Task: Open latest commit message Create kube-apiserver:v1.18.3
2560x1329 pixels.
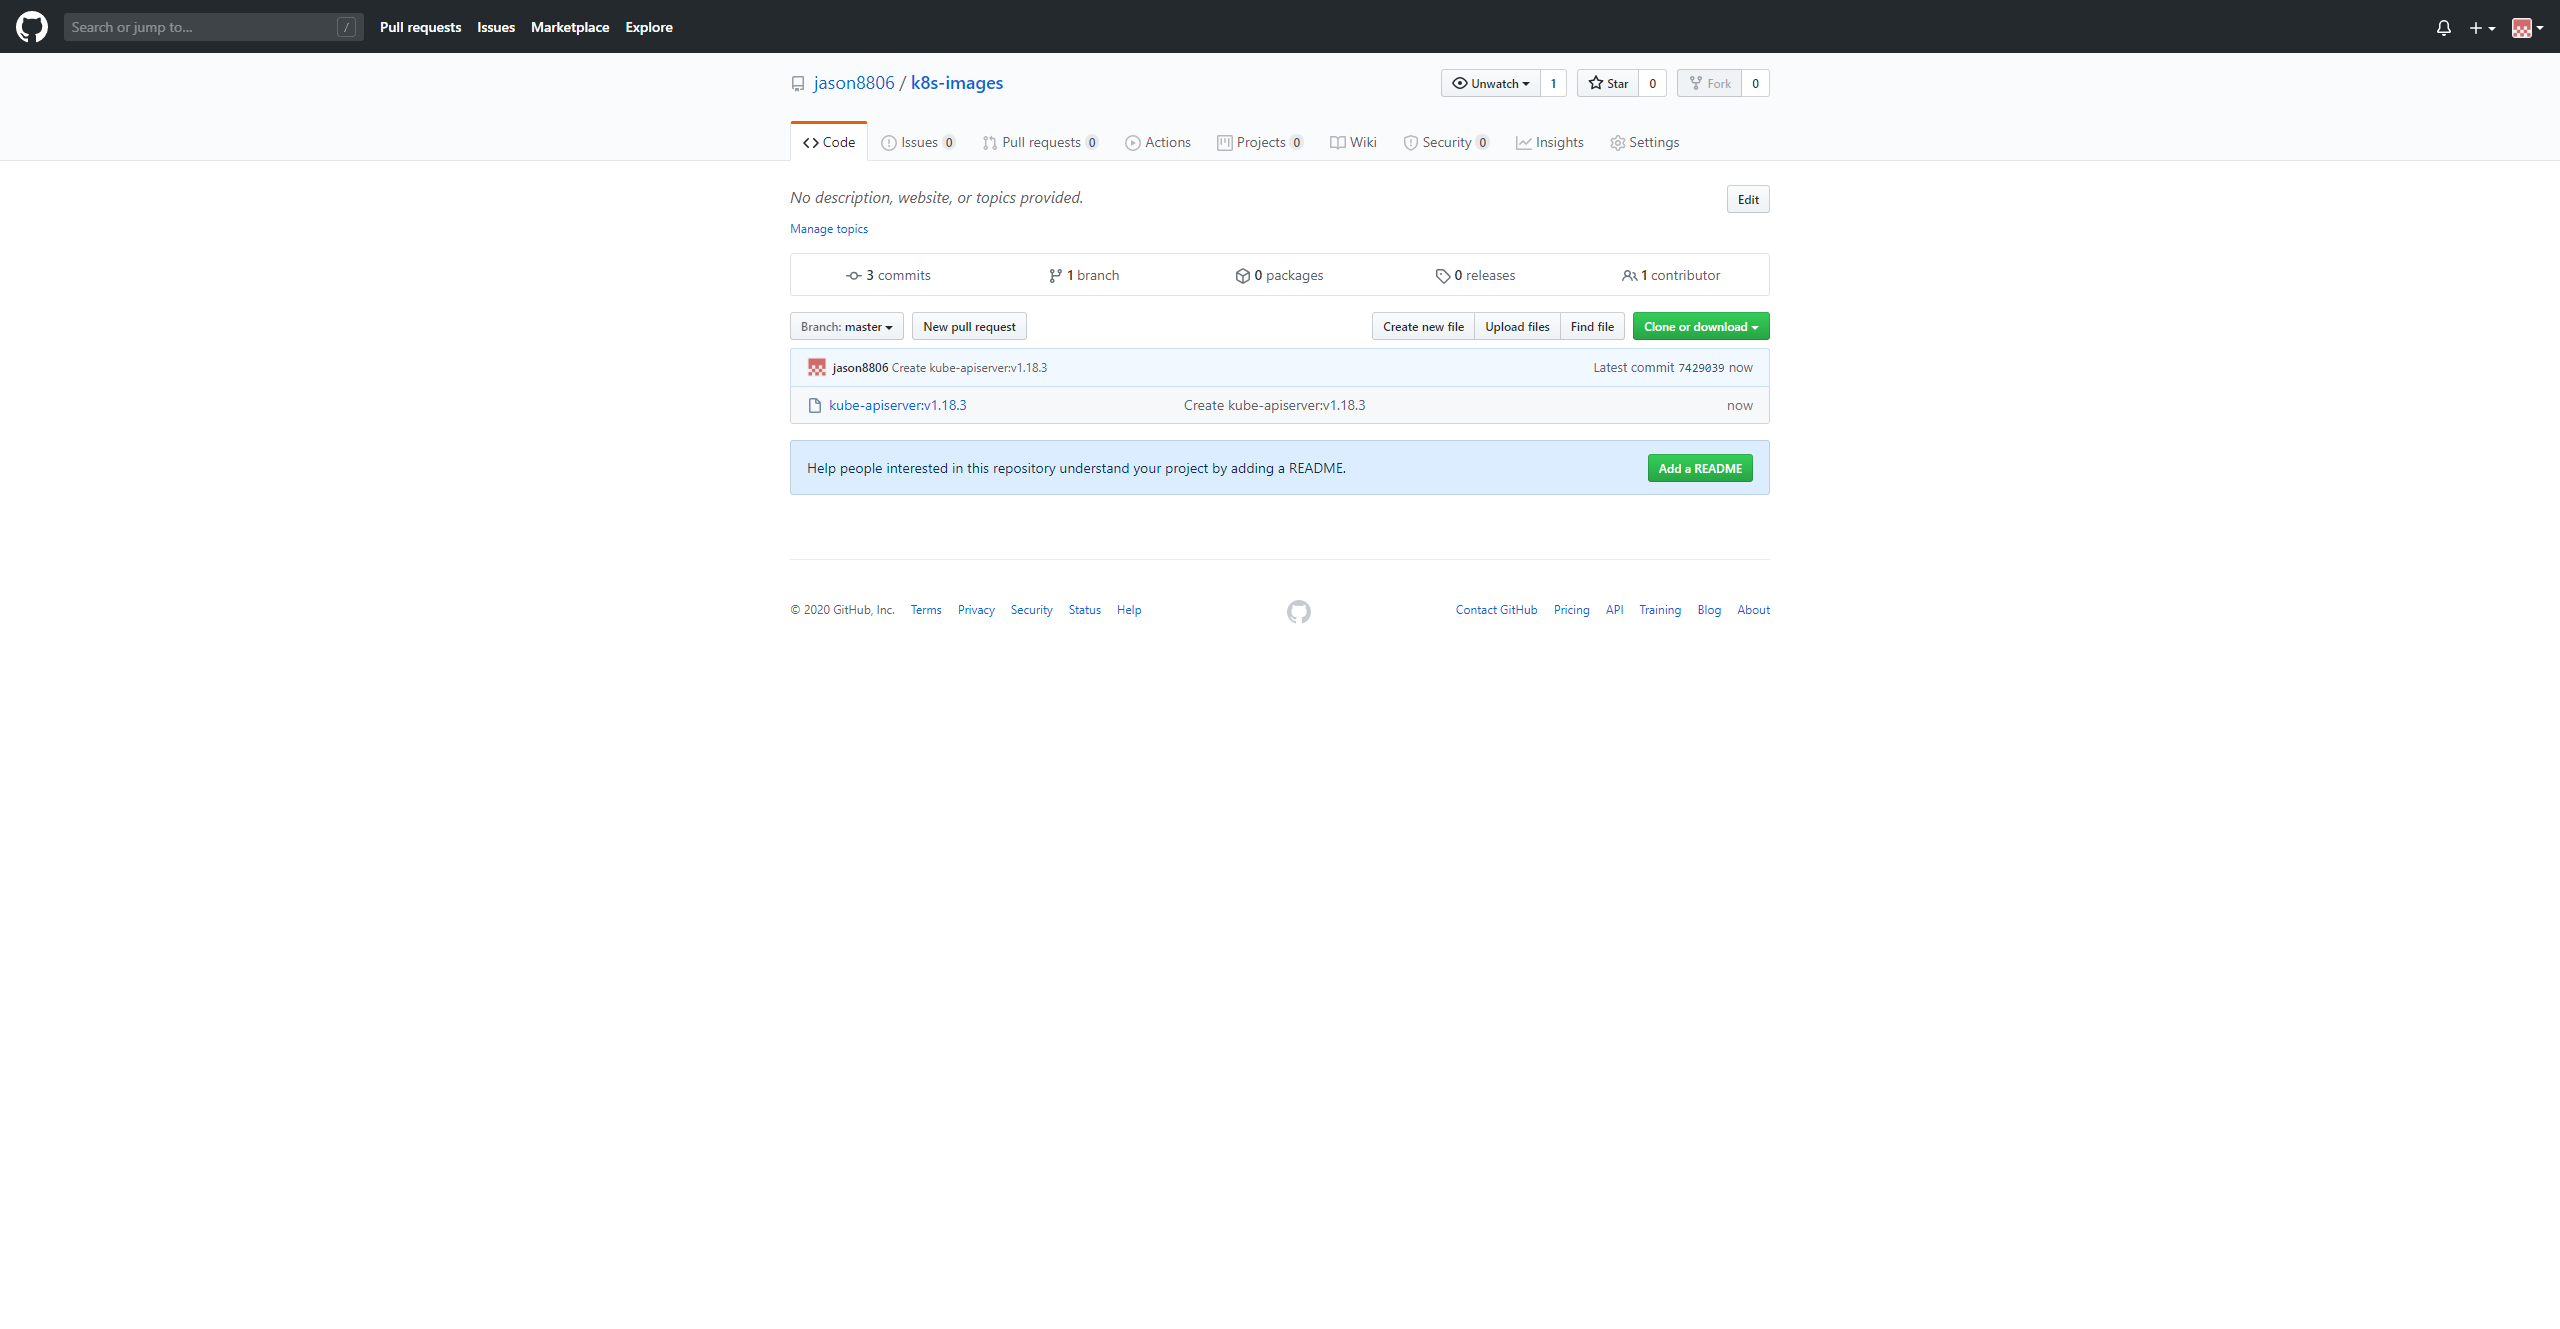Action: (x=969, y=368)
